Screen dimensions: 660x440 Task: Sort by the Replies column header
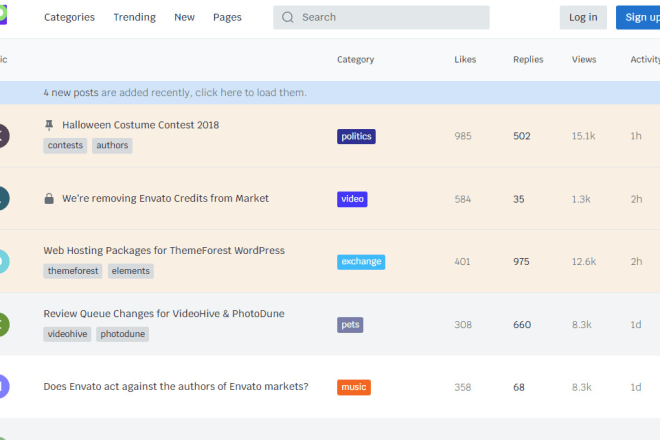click(x=528, y=60)
